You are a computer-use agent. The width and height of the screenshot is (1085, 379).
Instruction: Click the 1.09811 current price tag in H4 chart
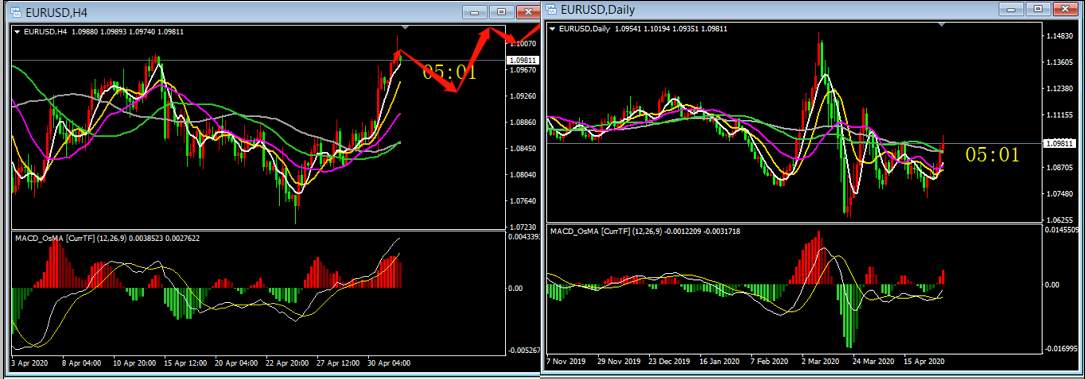click(x=524, y=60)
